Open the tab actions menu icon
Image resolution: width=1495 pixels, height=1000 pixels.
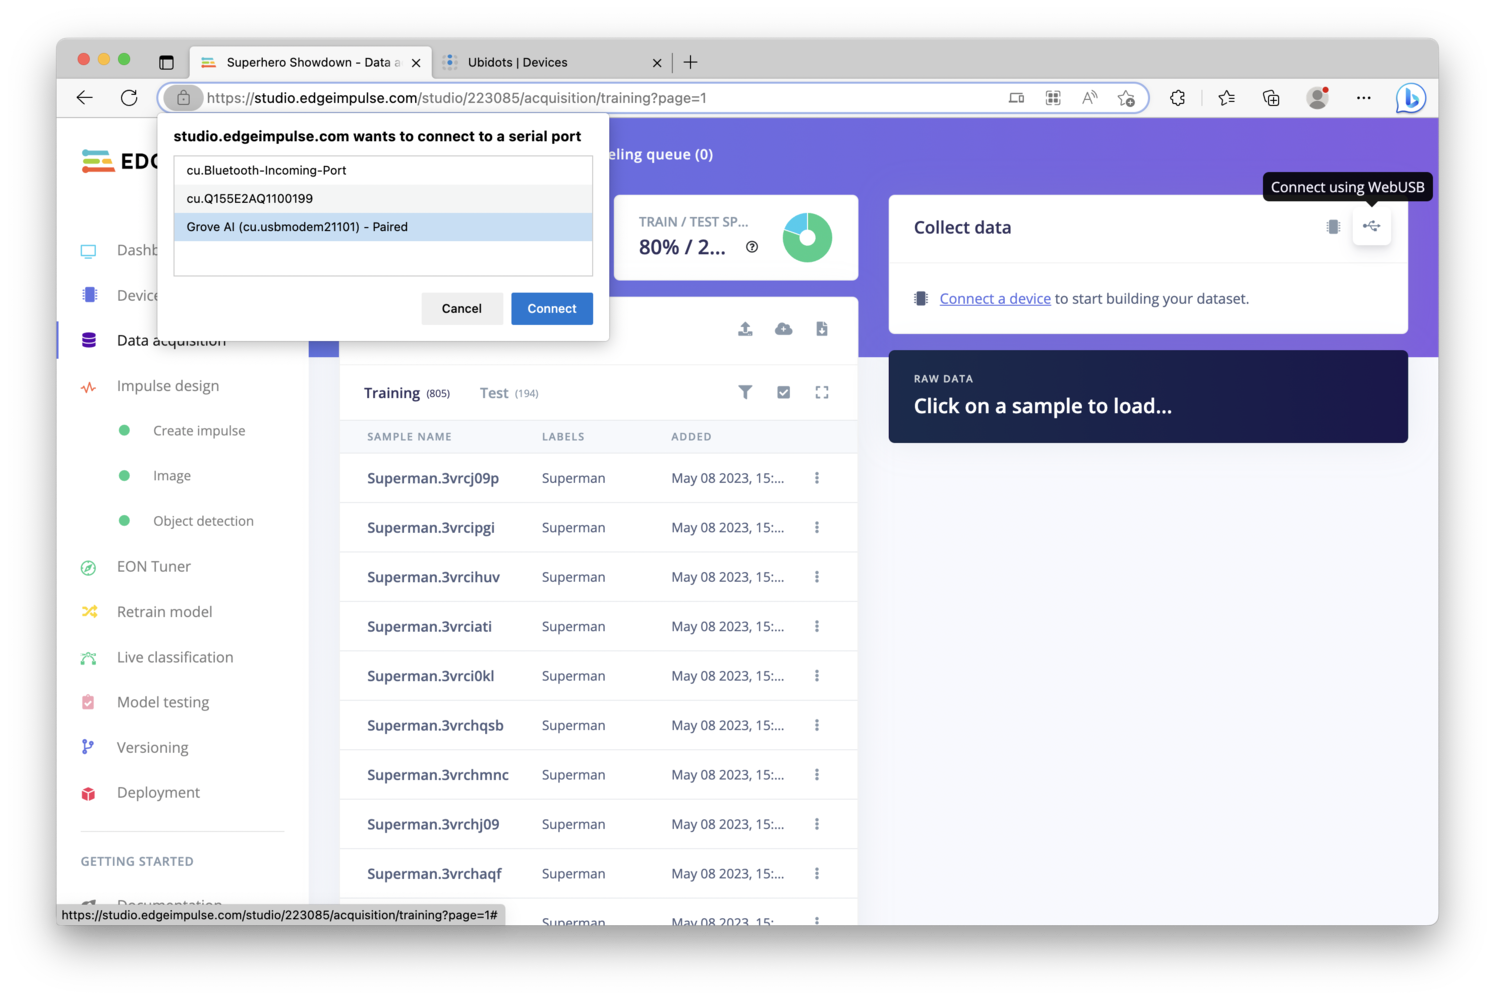pyautogui.click(x=166, y=62)
